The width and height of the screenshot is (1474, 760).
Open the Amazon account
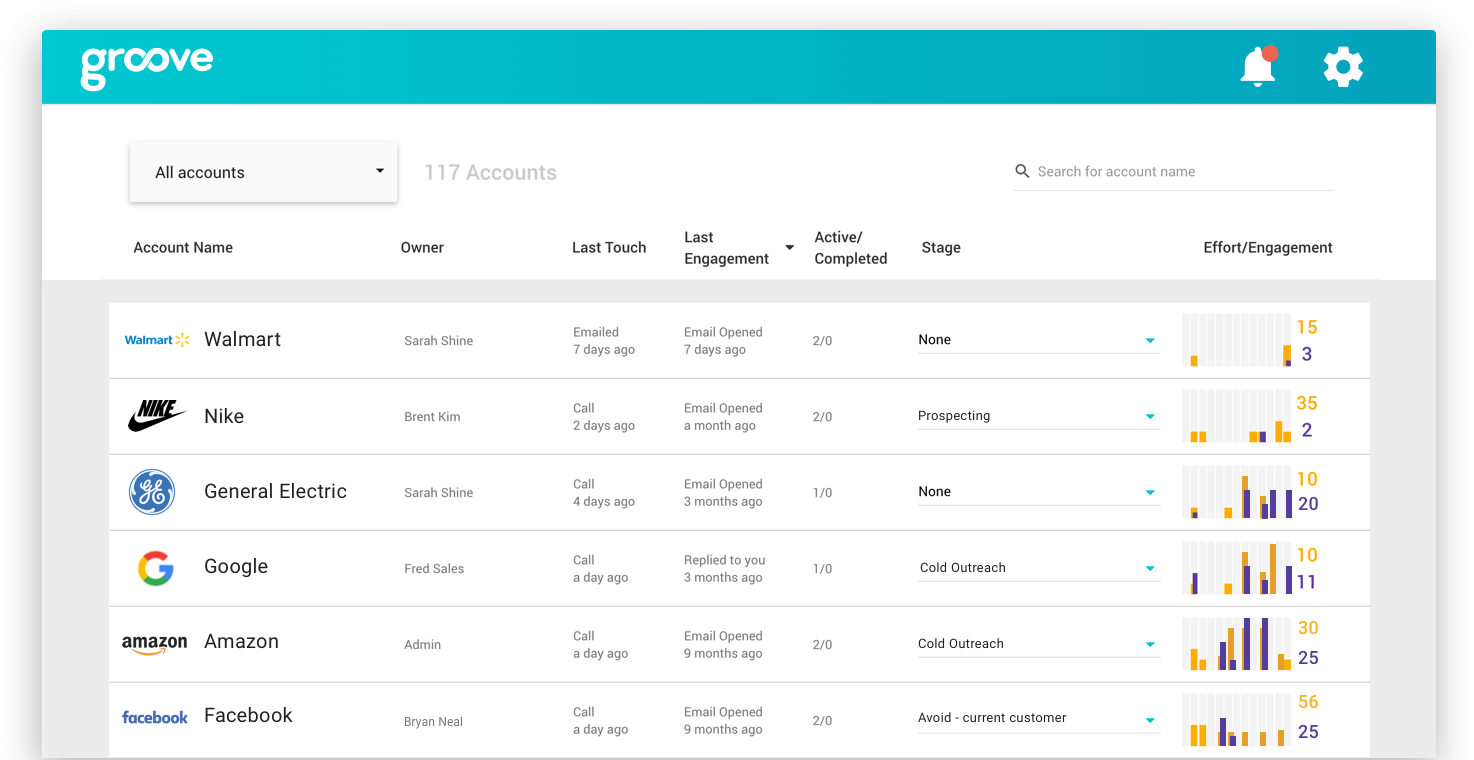point(241,642)
